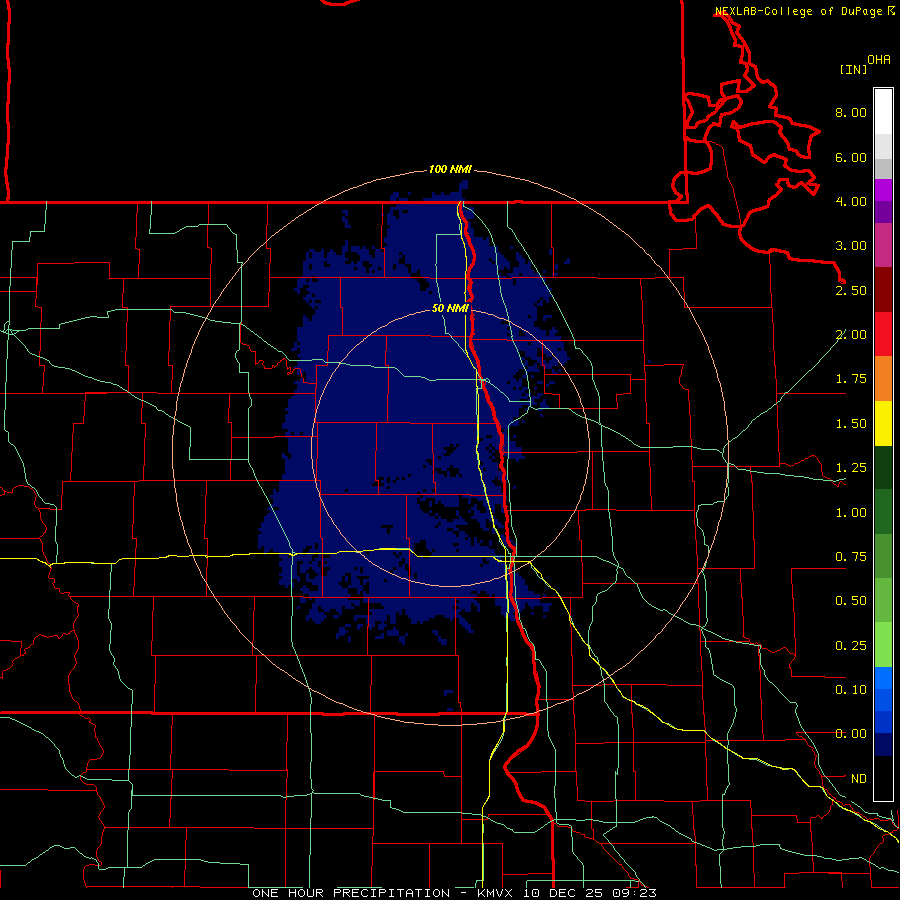Image resolution: width=900 pixels, height=900 pixels.
Task: Click the 100 NMI range ring label
Action: tap(450, 169)
